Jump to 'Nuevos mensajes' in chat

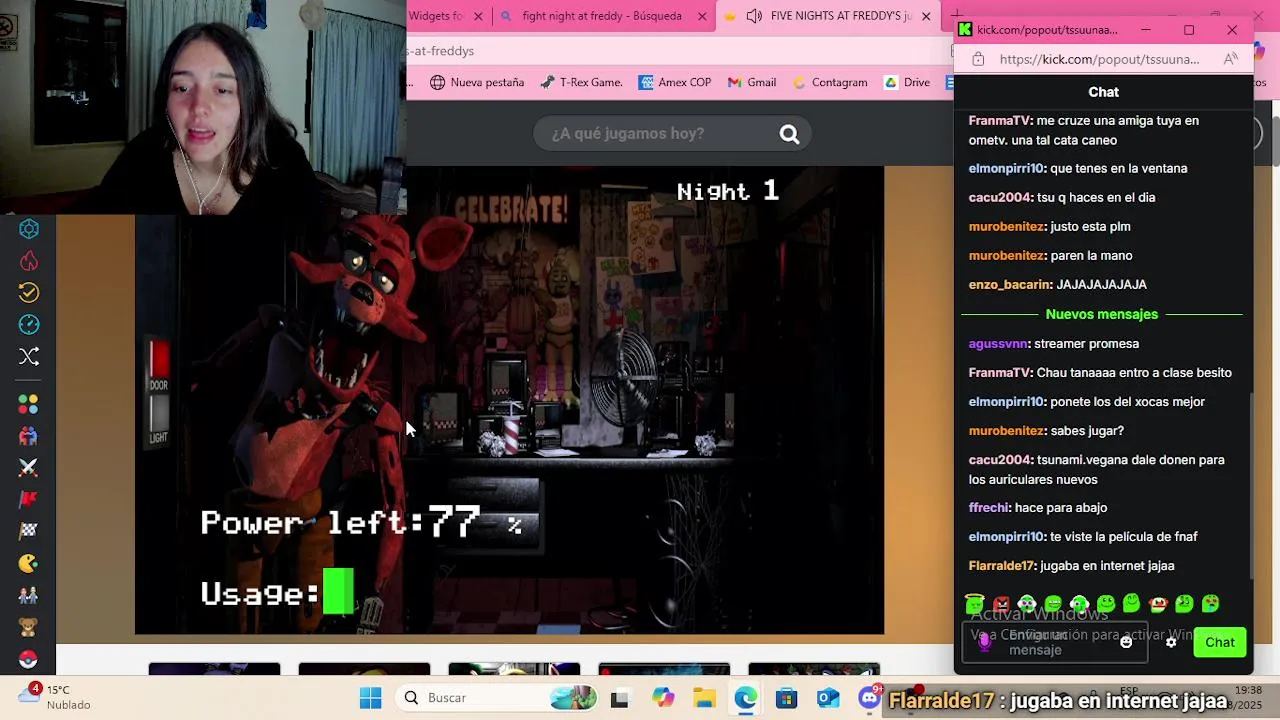pos(1101,314)
